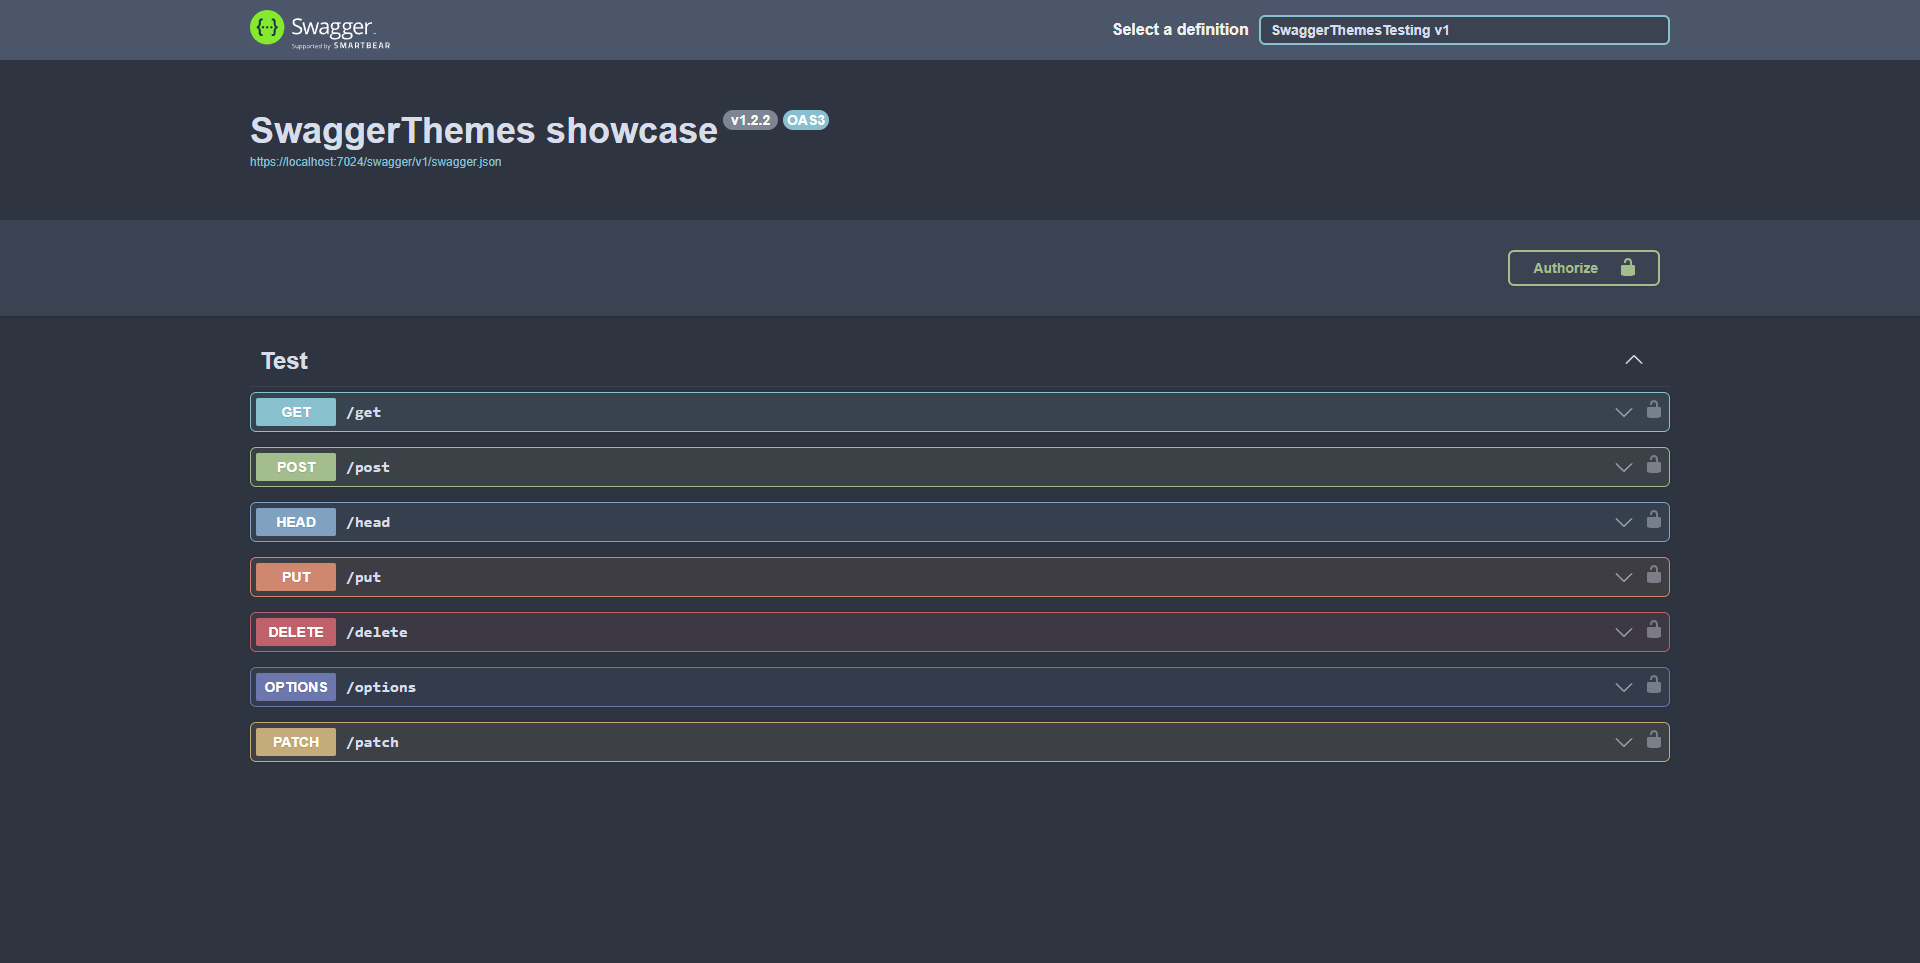The height and width of the screenshot is (963, 1920).
Task: Click the POST method badge
Action: pos(296,467)
